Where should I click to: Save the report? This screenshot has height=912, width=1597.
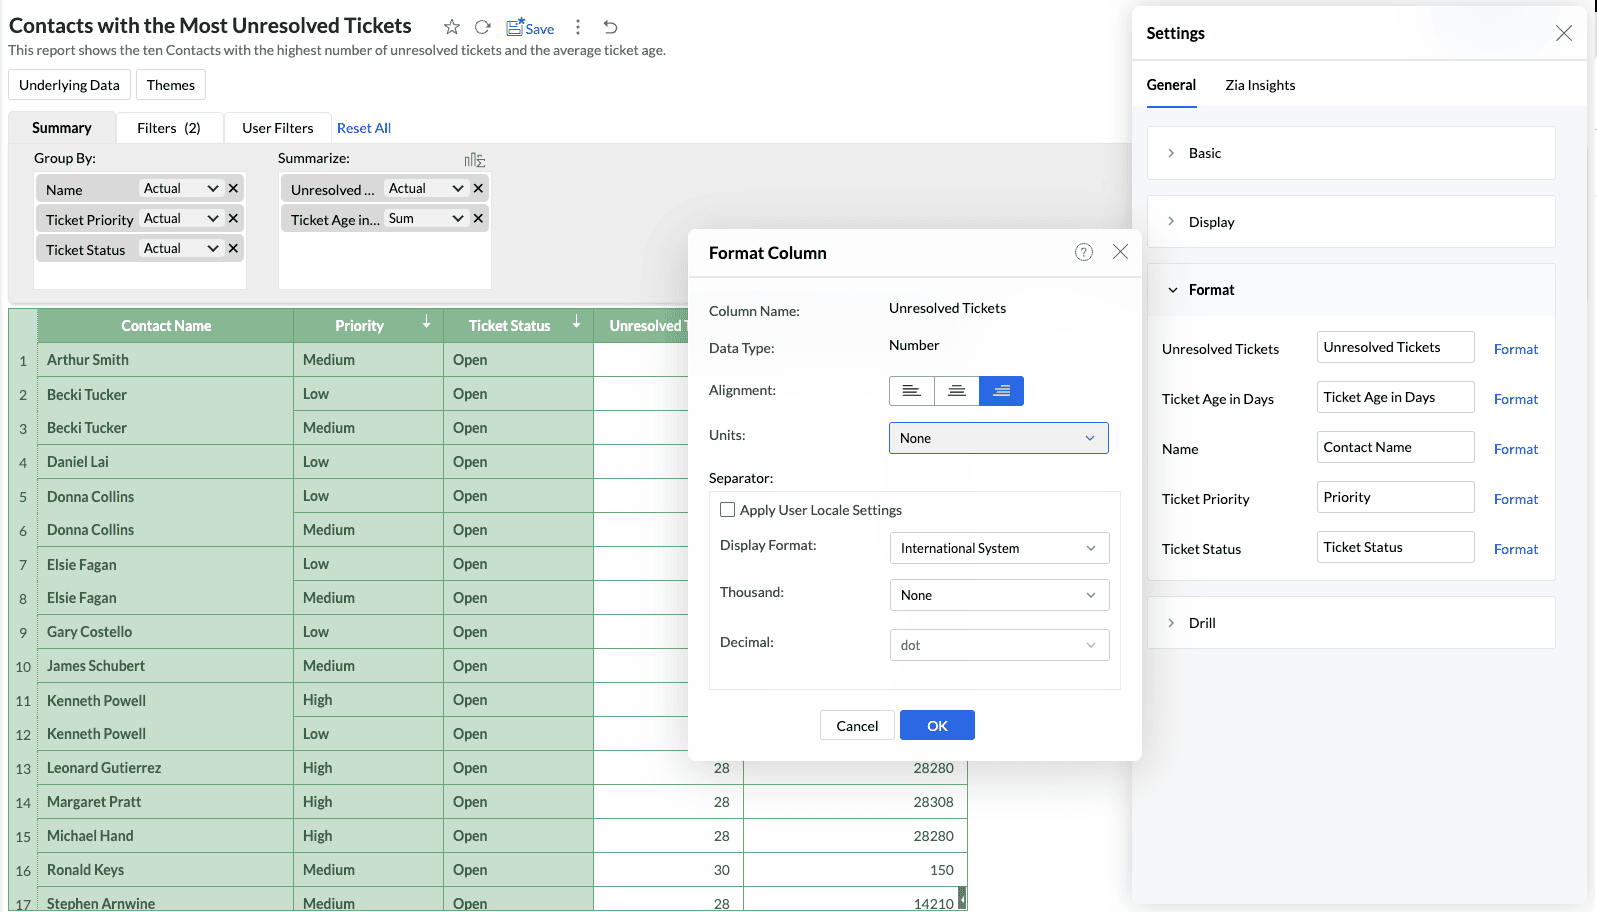pos(530,28)
